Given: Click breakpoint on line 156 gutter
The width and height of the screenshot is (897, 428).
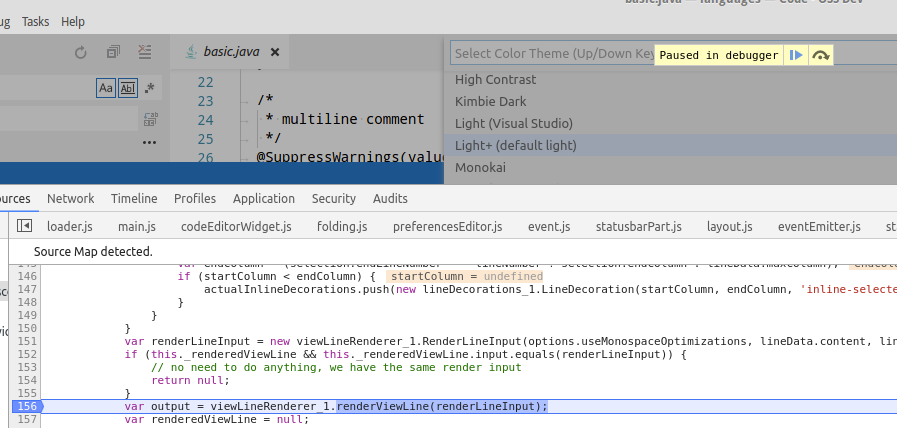Looking at the screenshot, I should (26, 406).
